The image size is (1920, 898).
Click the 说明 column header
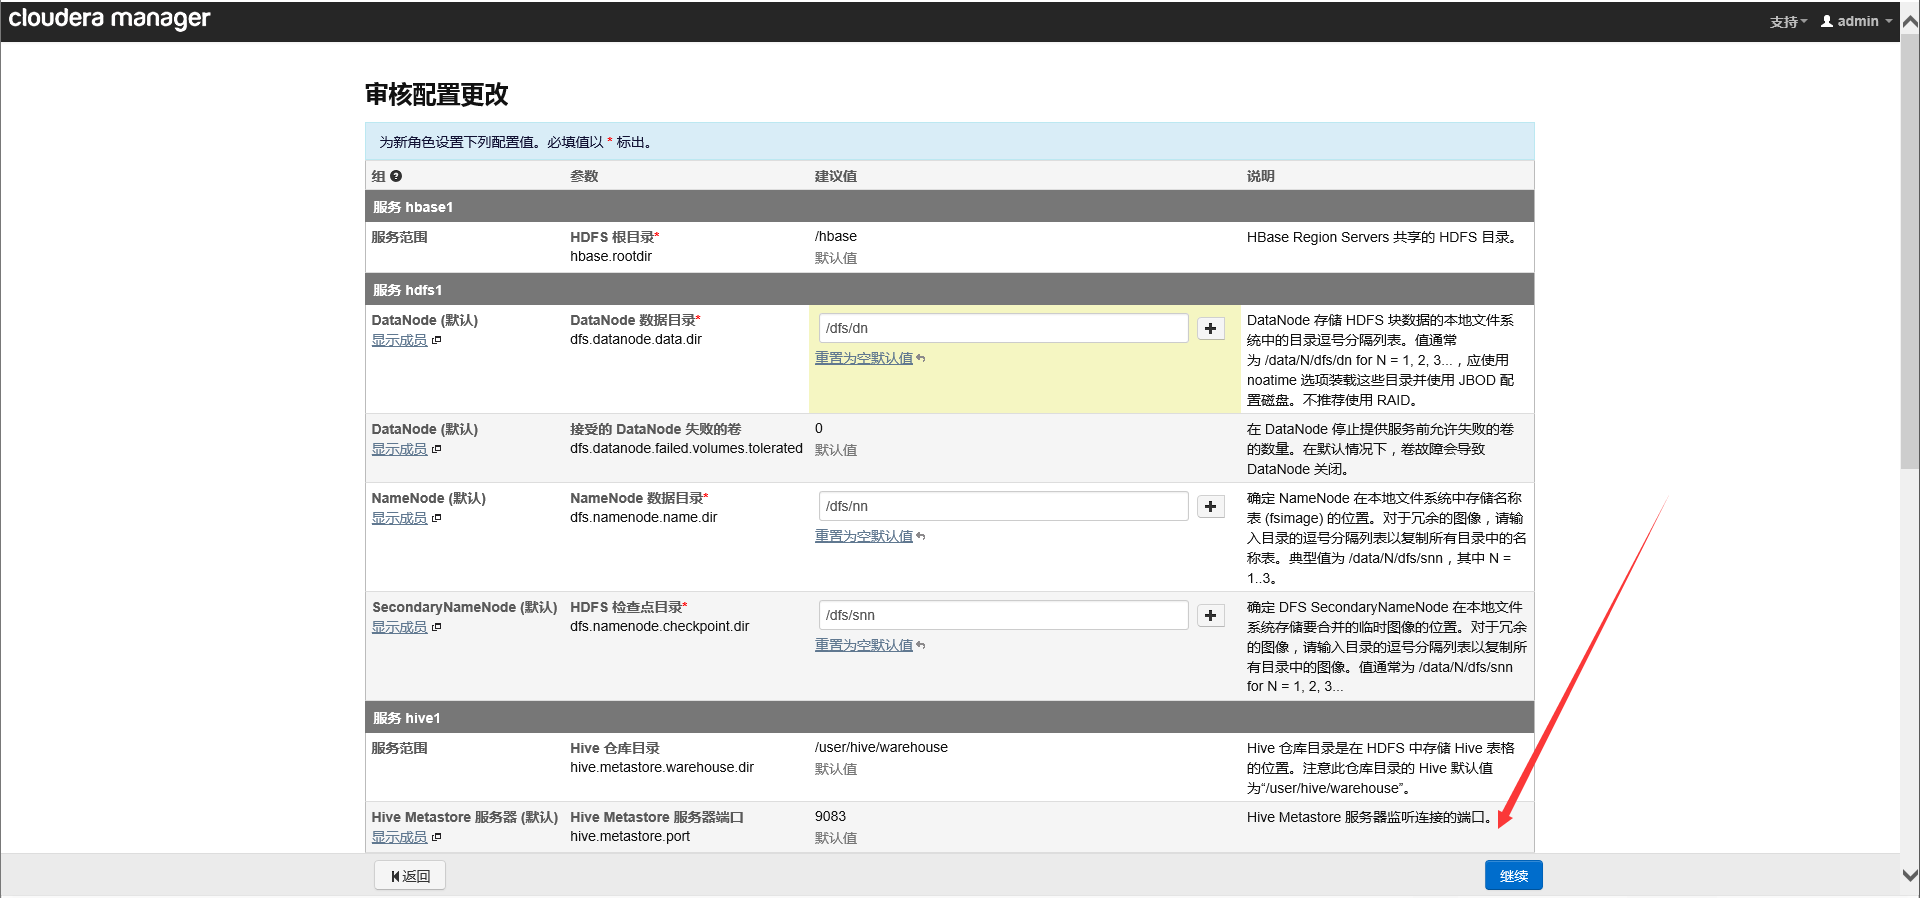tap(1261, 176)
